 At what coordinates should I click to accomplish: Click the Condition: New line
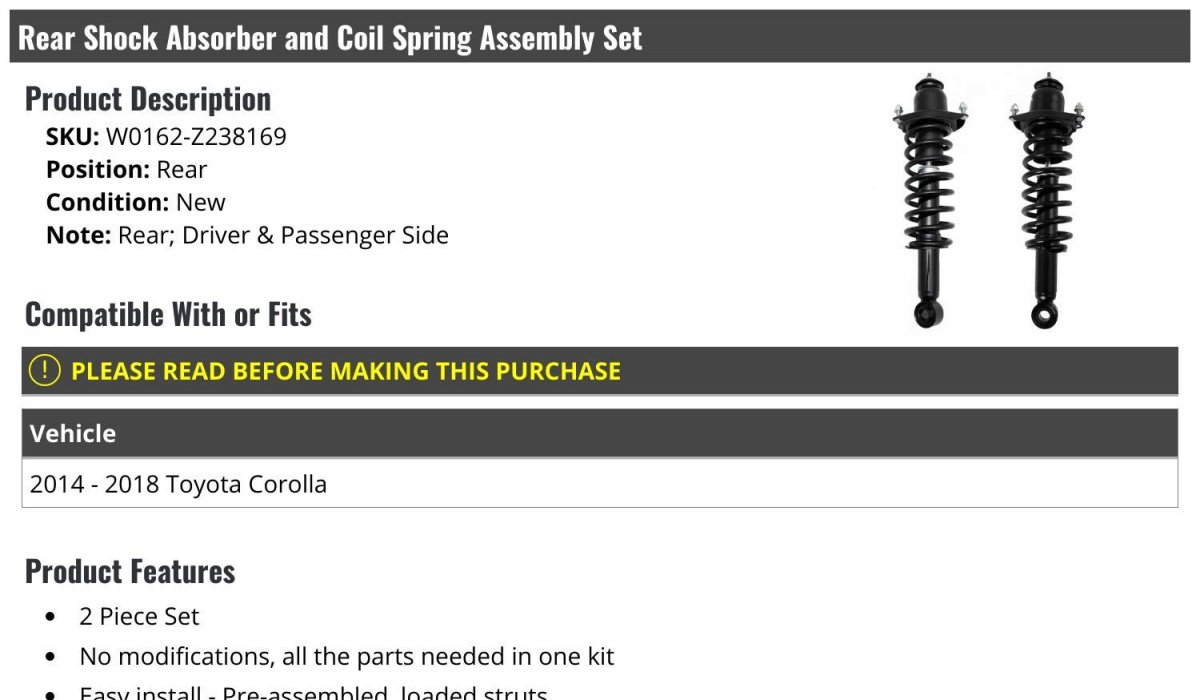tap(136, 203)
